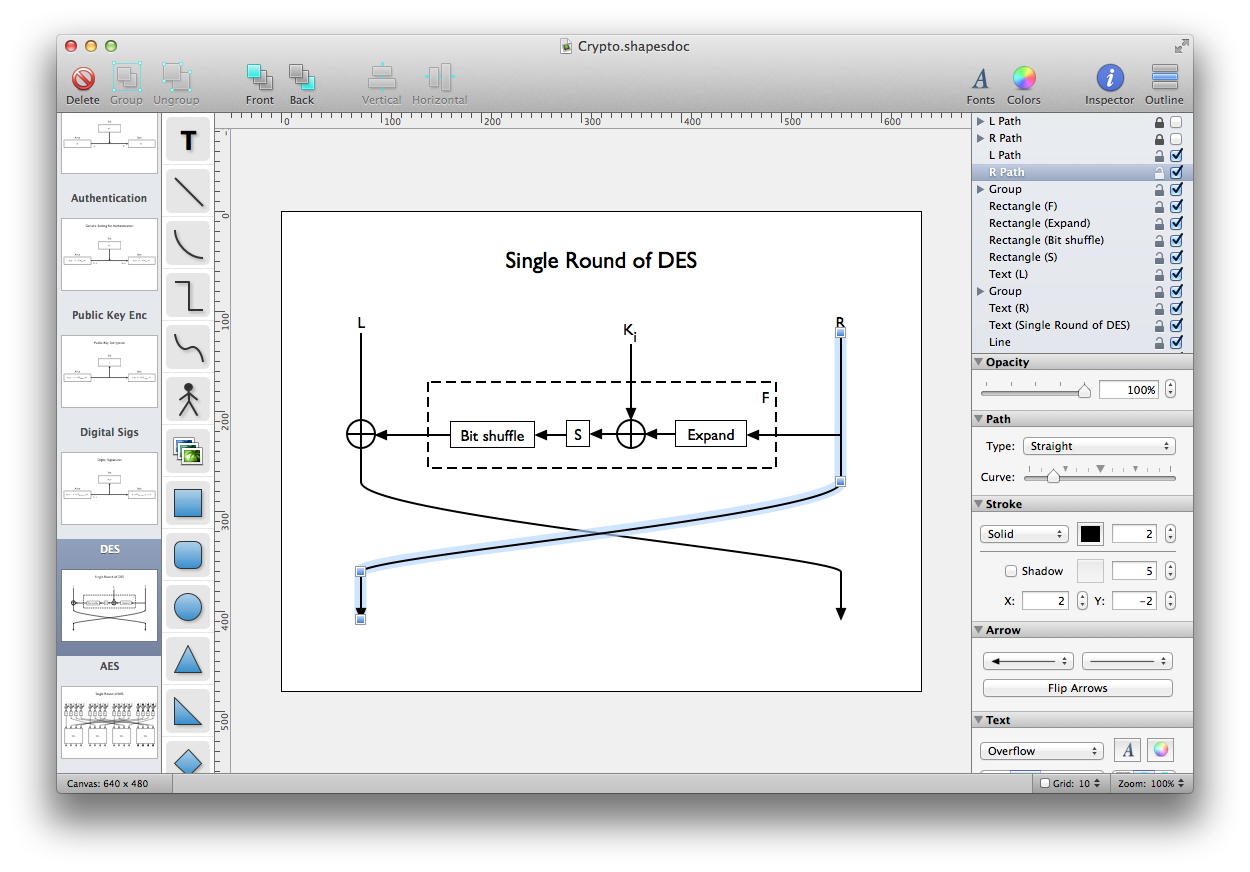The height and width of the screenshot is (872, 1250).
Task: Select the stick figure shape tool
Action: click(187, 399)
